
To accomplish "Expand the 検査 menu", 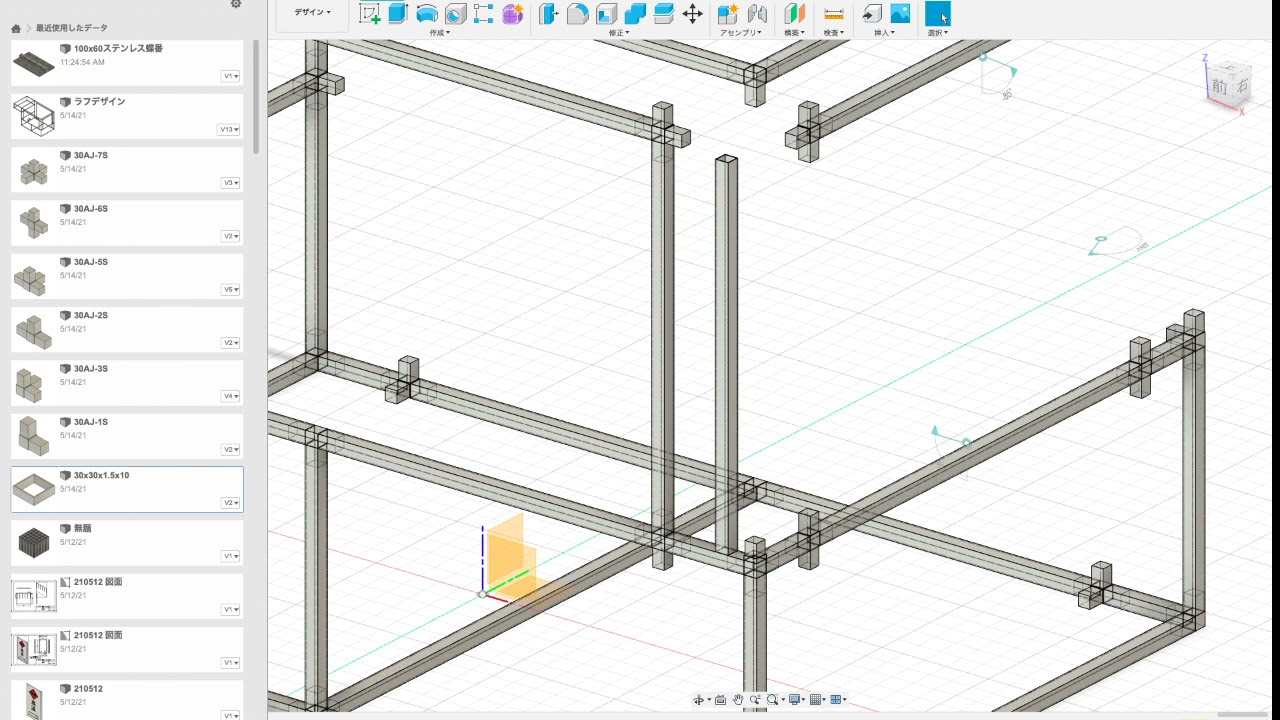I will tap(834, 33).
